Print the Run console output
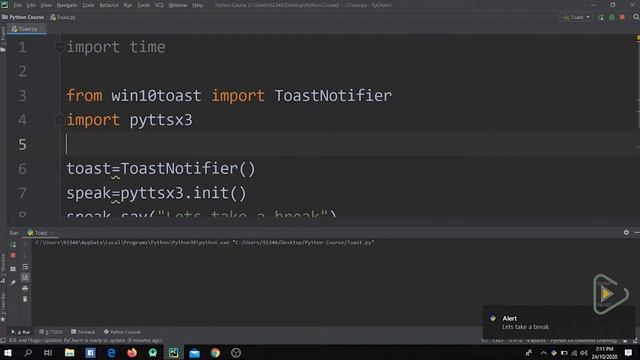This screenshot has width=640, height=360. [25, 288]
